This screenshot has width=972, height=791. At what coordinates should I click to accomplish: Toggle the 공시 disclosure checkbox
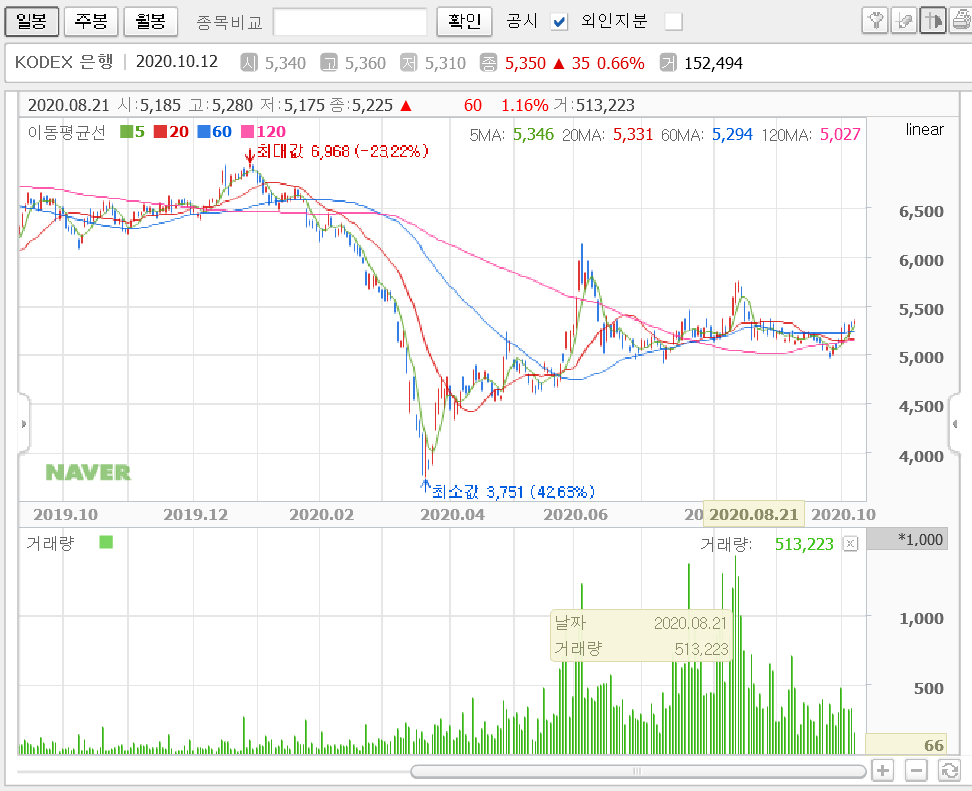(x=559, y=22)
